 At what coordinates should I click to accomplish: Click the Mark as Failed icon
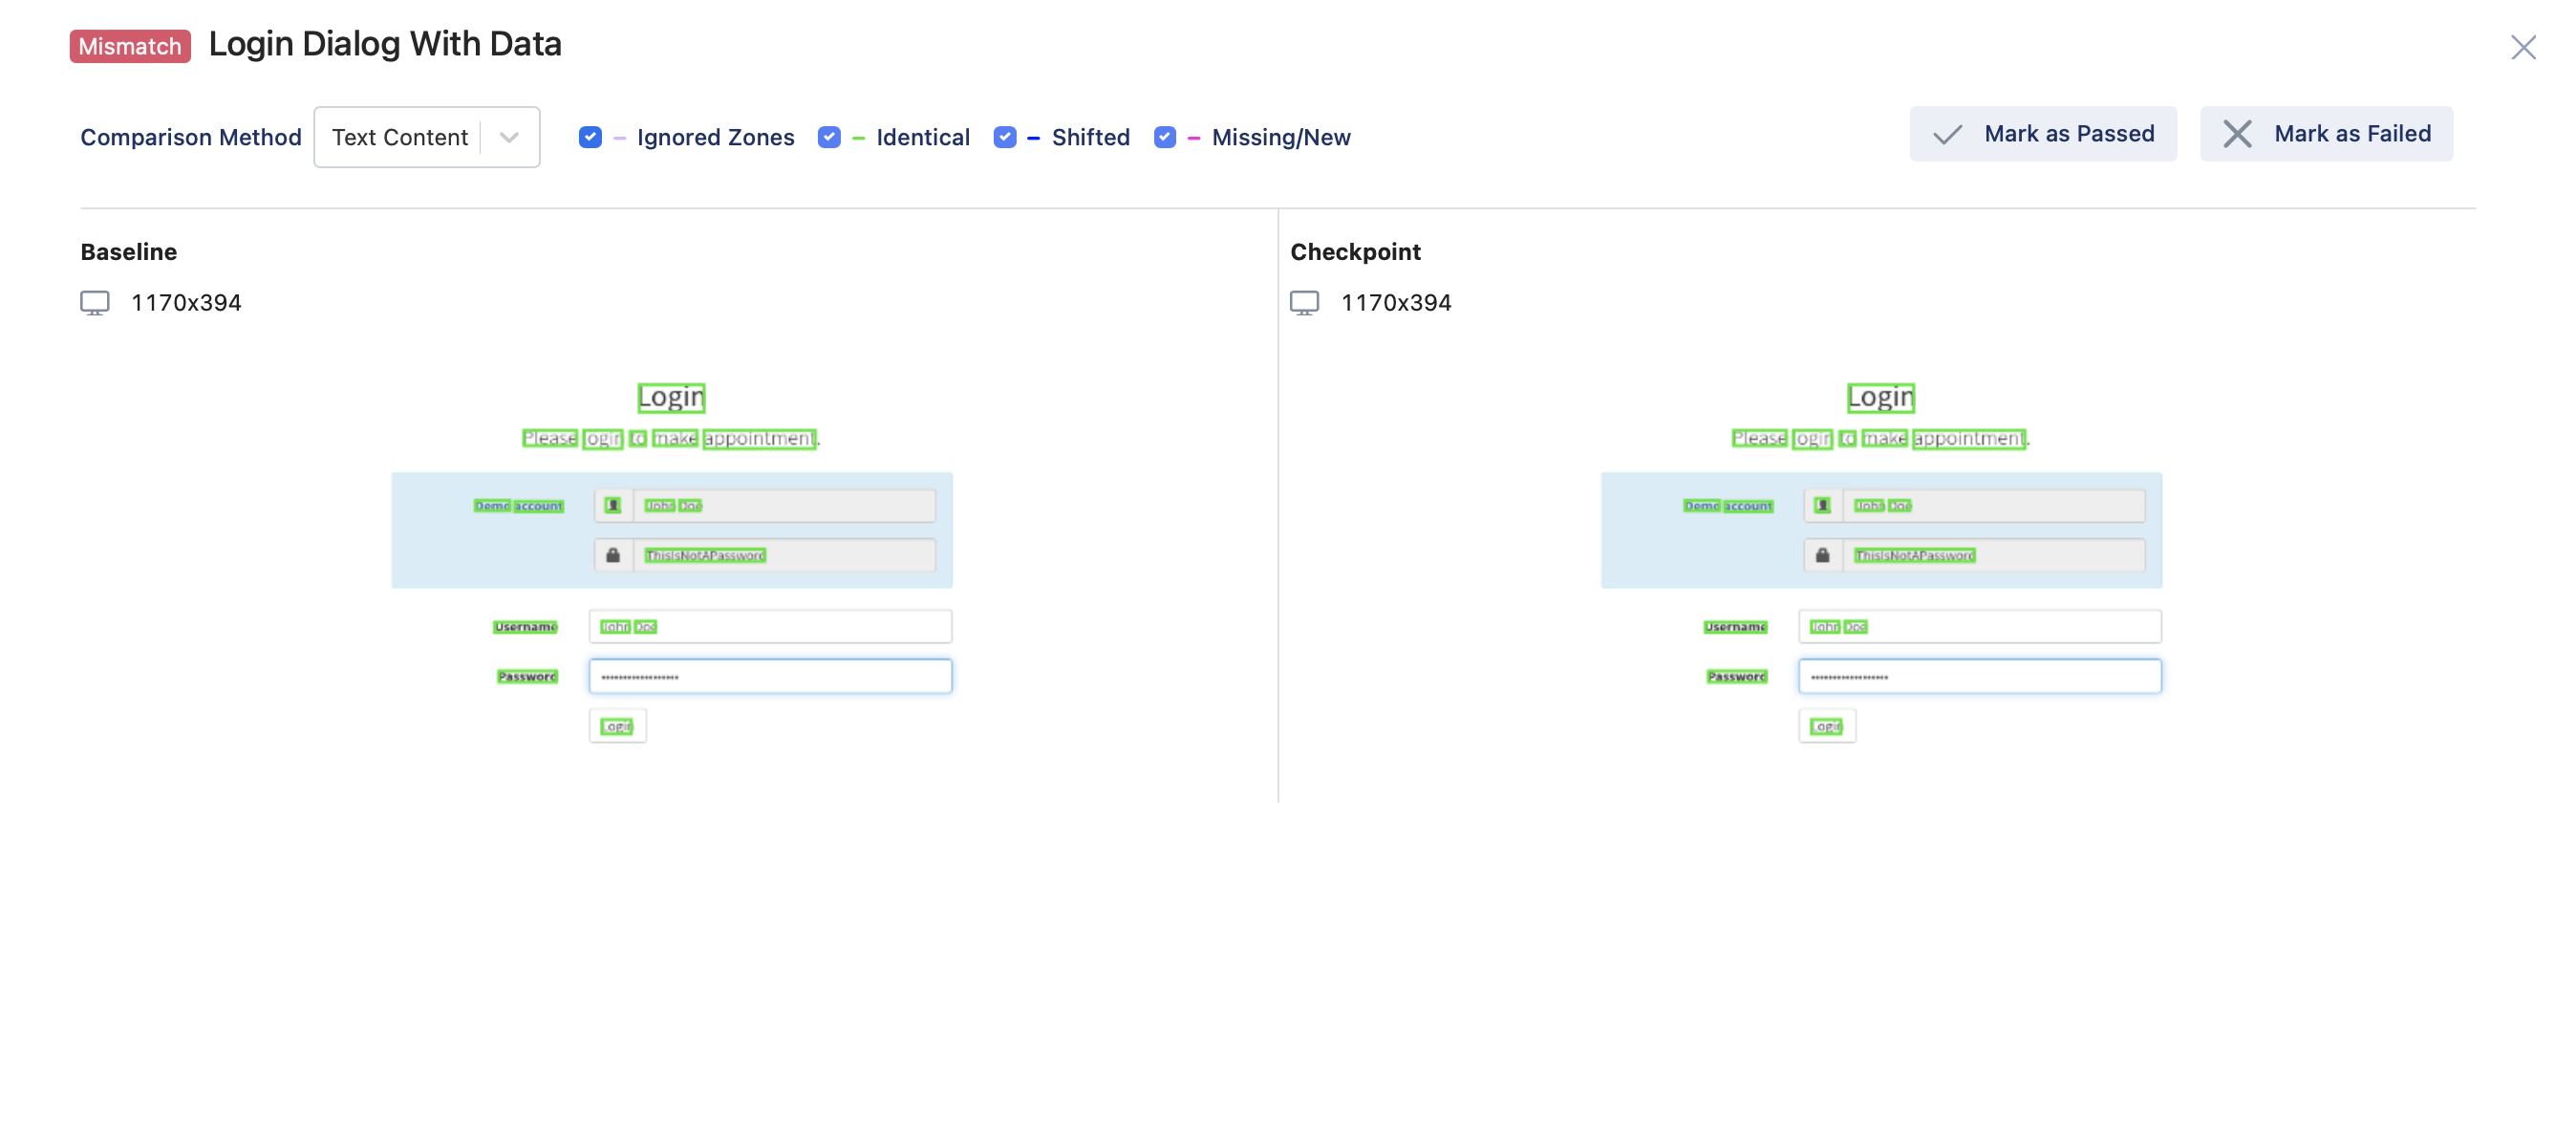click(x=2238, y=133)
